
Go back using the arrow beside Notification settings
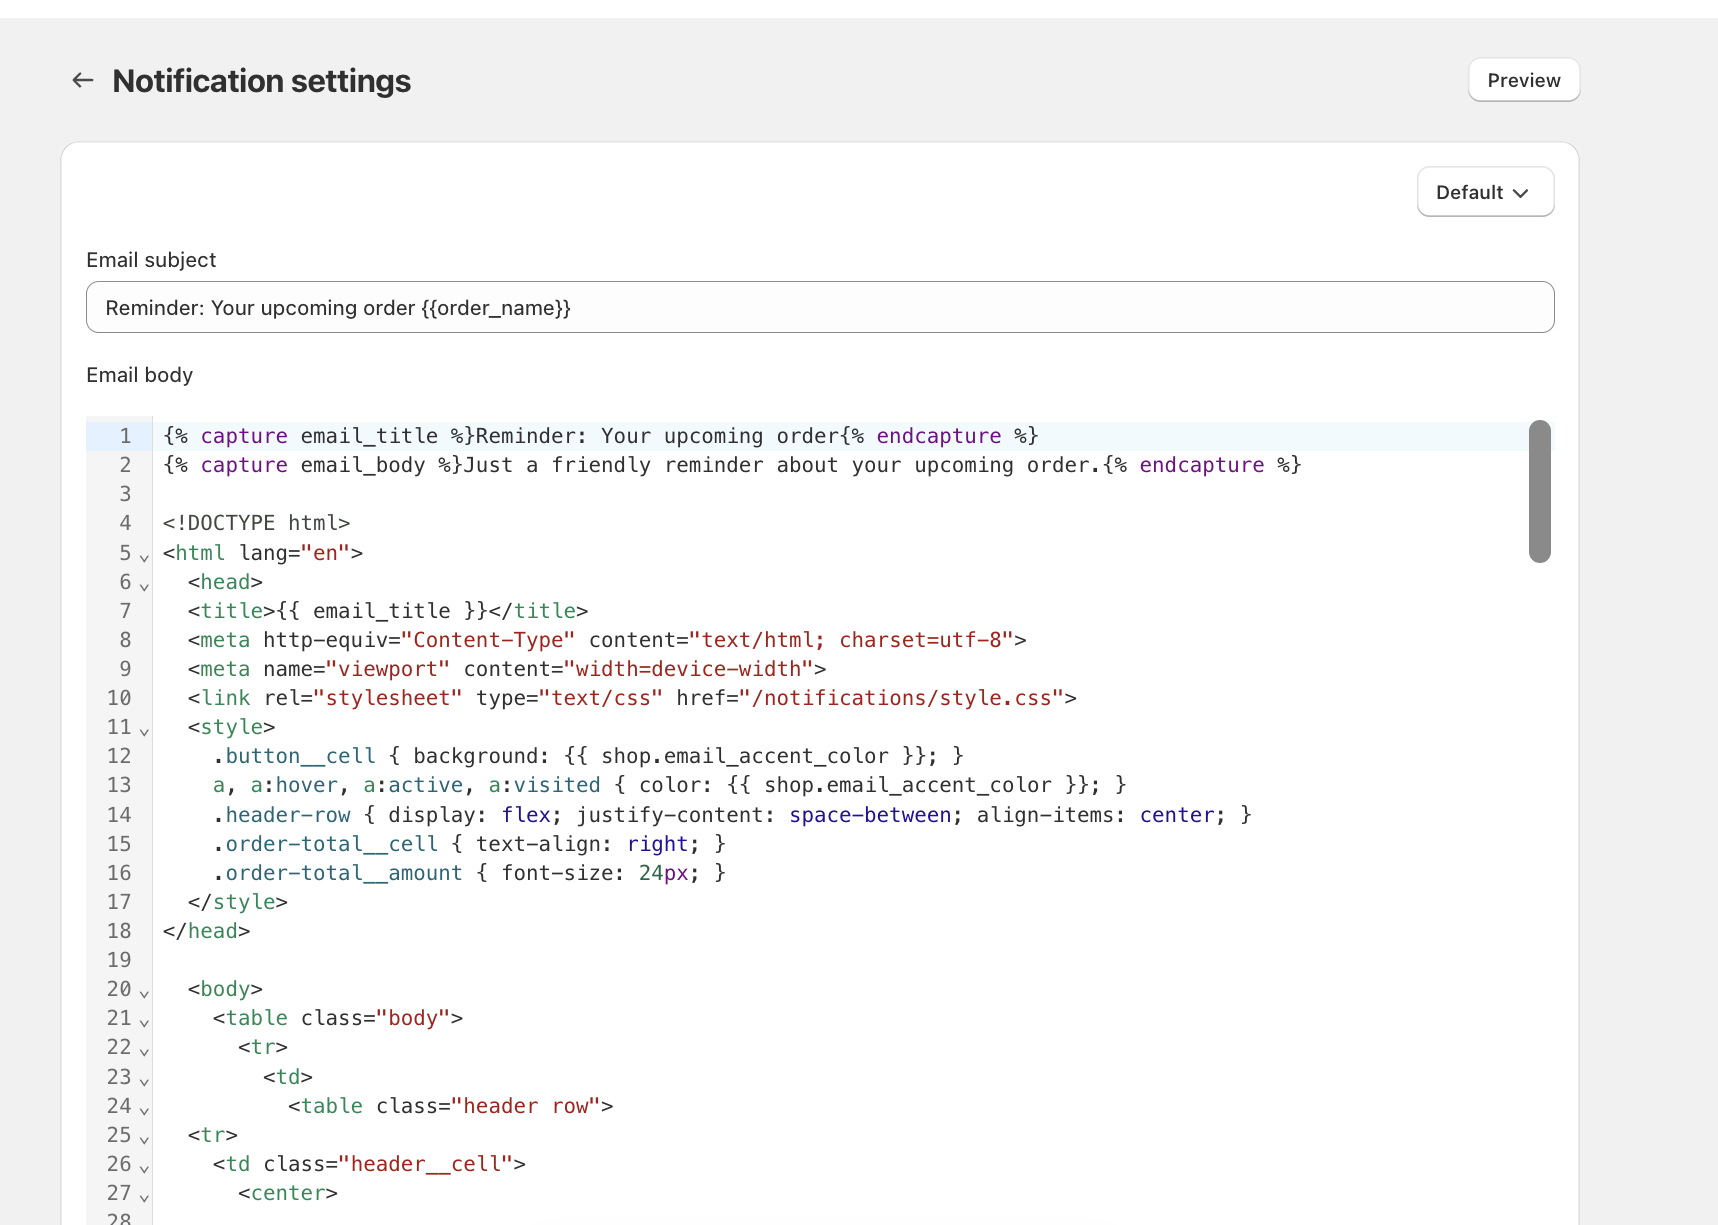83,80
